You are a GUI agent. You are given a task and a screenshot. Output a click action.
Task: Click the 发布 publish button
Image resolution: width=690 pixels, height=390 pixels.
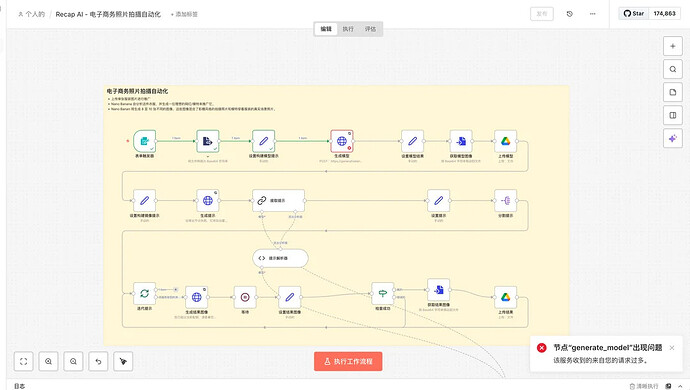[542, 14]
